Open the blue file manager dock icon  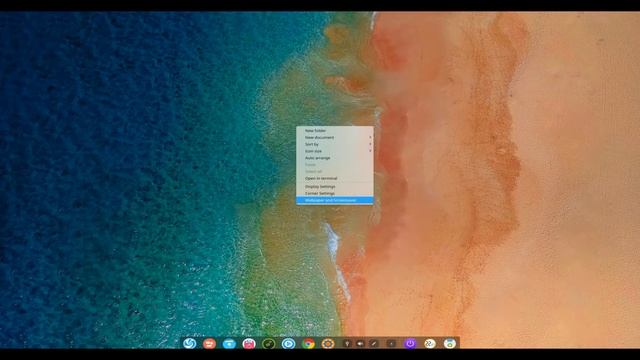point(229,344)
